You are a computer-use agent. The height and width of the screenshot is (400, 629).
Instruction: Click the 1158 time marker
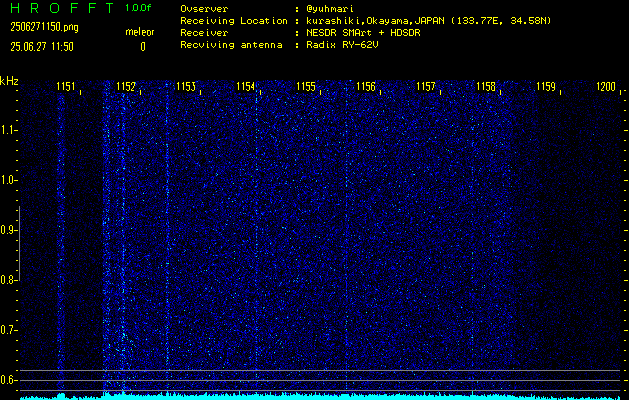tap(486, 87)
